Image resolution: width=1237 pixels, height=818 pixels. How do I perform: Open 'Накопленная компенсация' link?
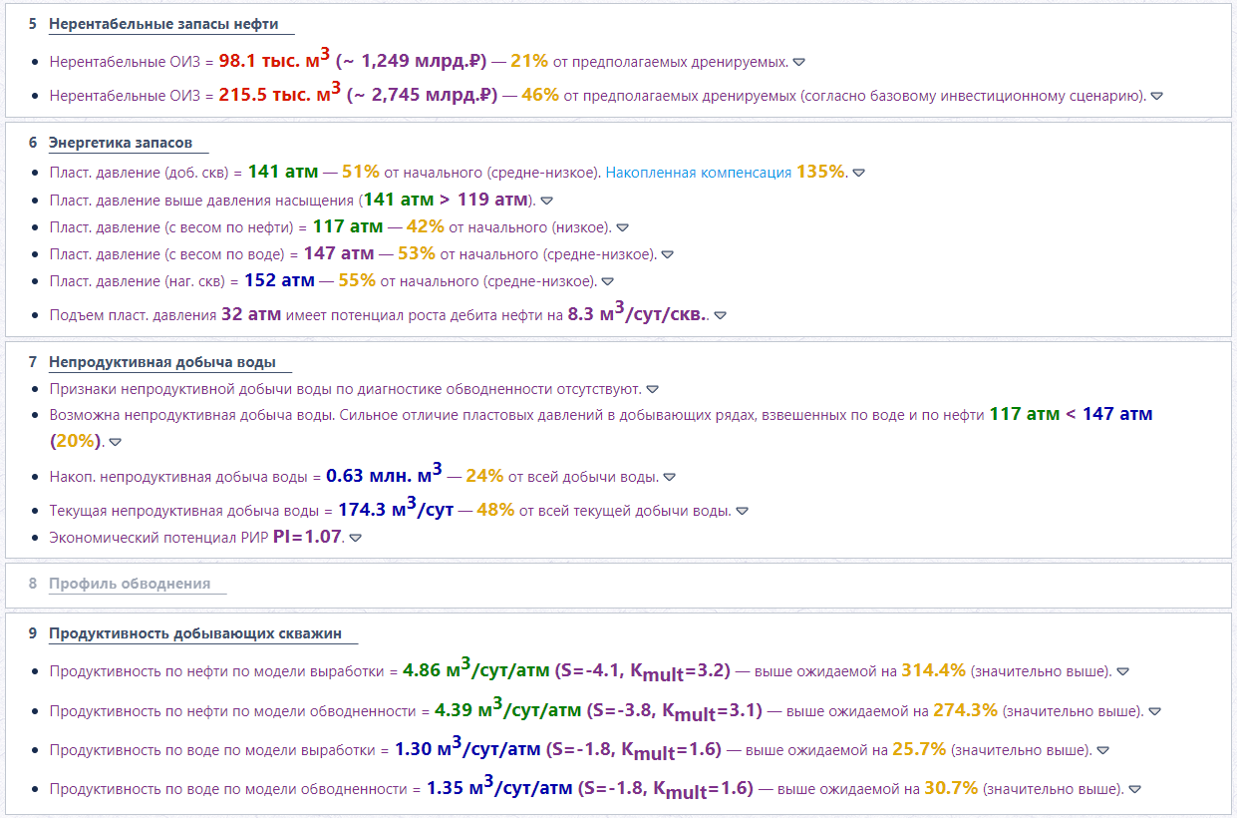698,173
